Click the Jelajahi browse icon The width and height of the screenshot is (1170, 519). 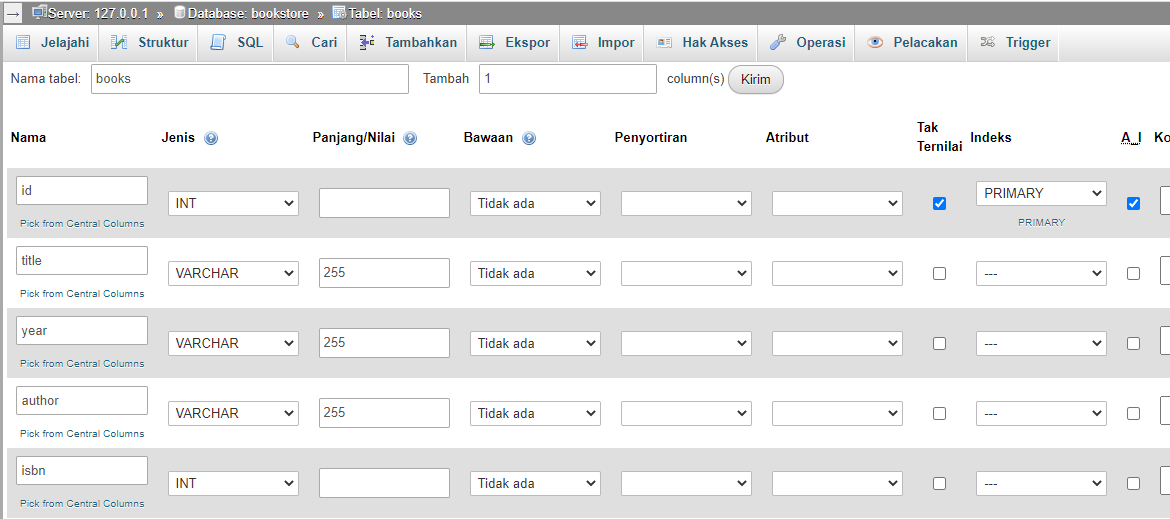click(23, 43)
